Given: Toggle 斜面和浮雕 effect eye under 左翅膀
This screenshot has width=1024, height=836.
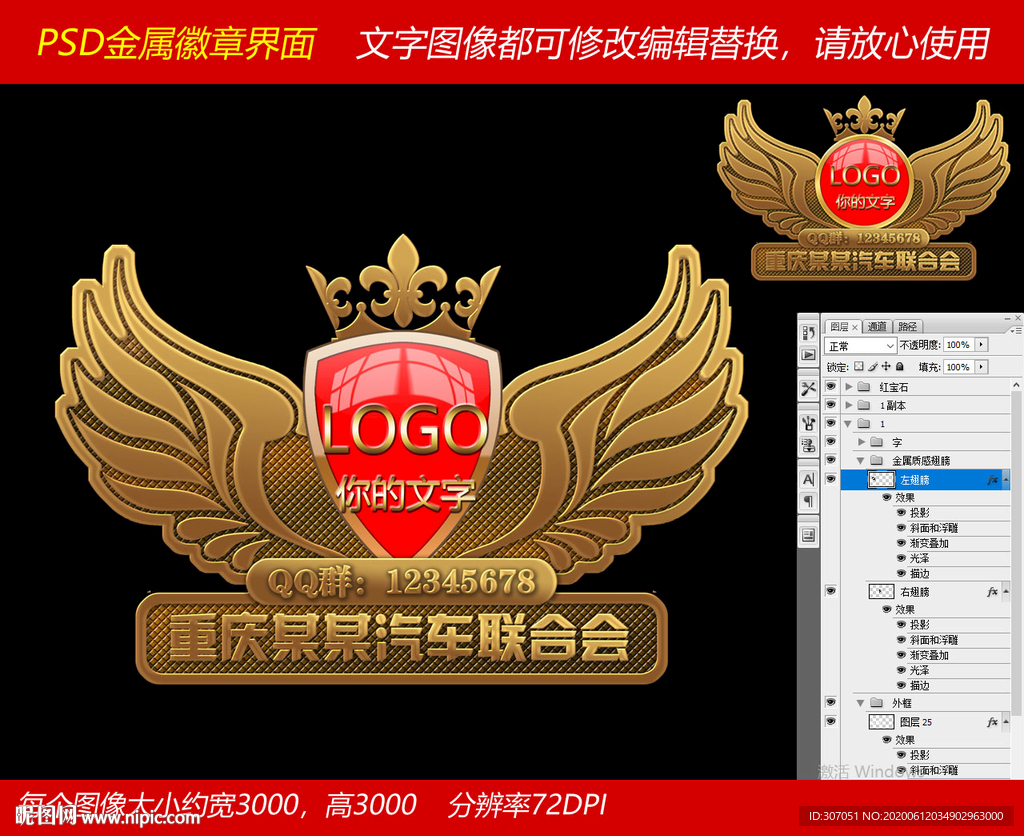Looking at the screenshot, I should (901, 528).
